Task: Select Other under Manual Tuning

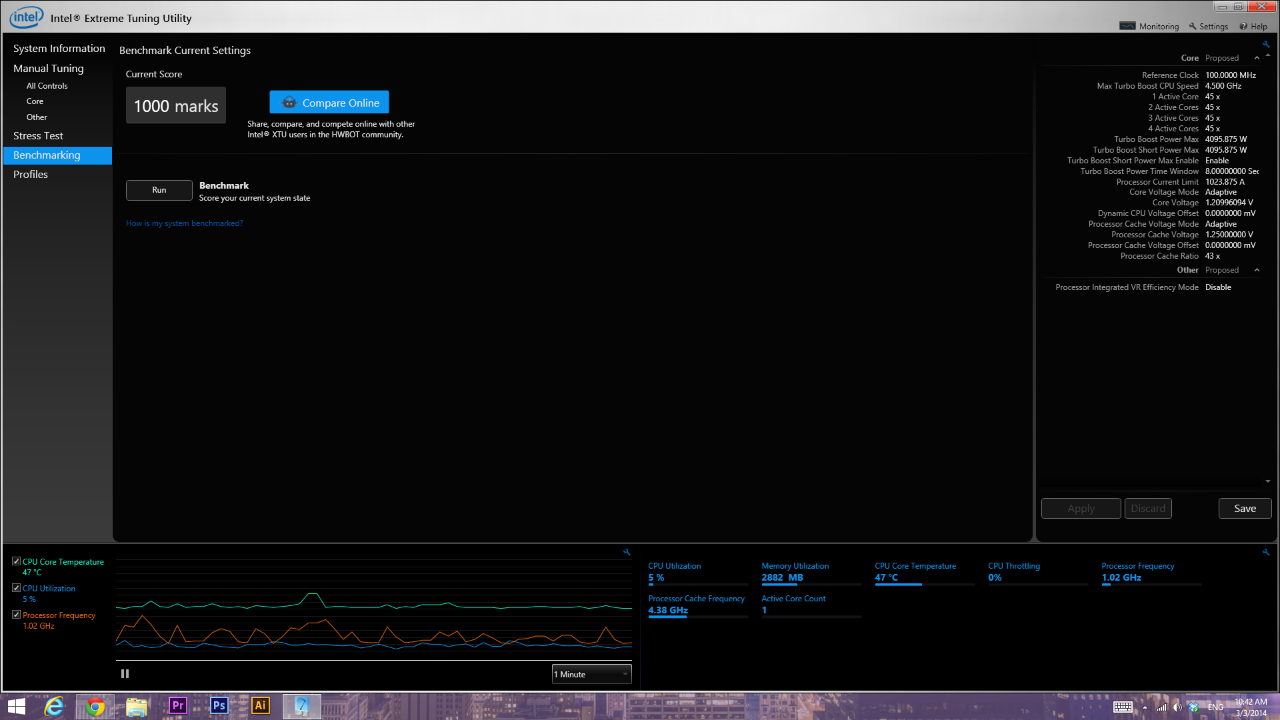Action: 37,117
